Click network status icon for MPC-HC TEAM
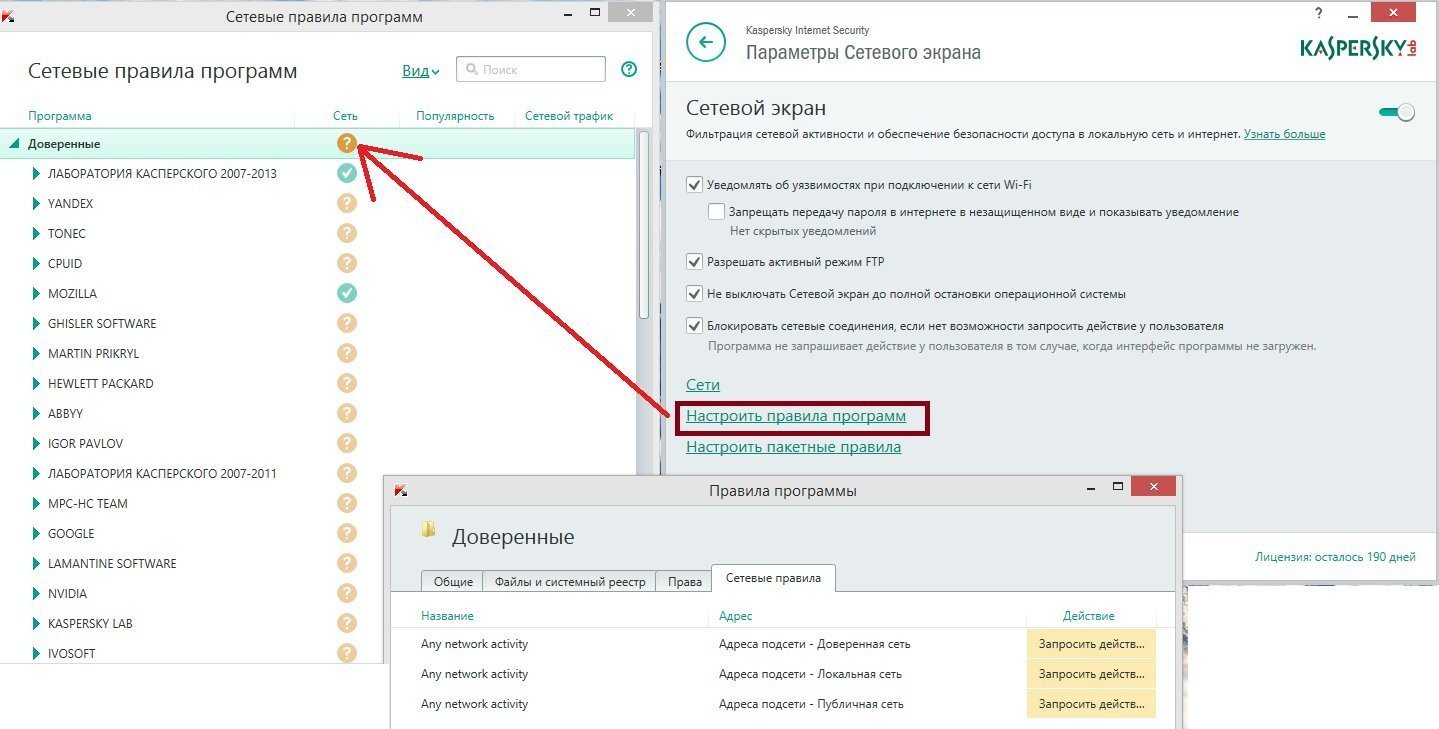The width and height of the screenshot is (1439, 729). tap(346, 503)
